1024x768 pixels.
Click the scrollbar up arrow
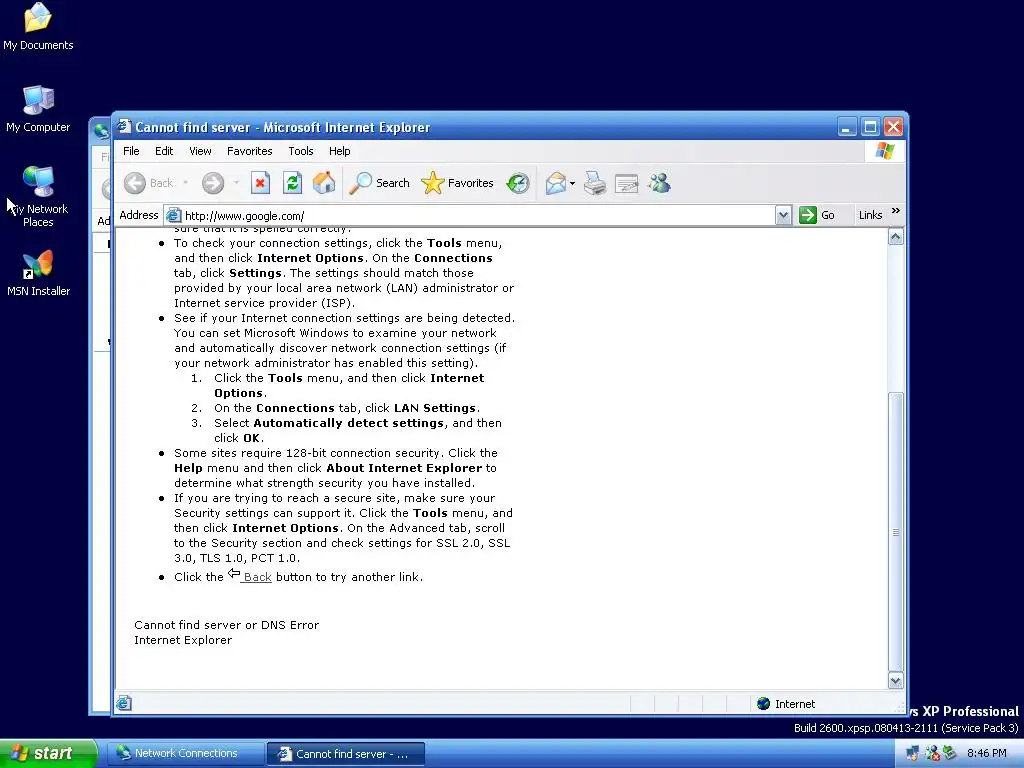[895, 237]
